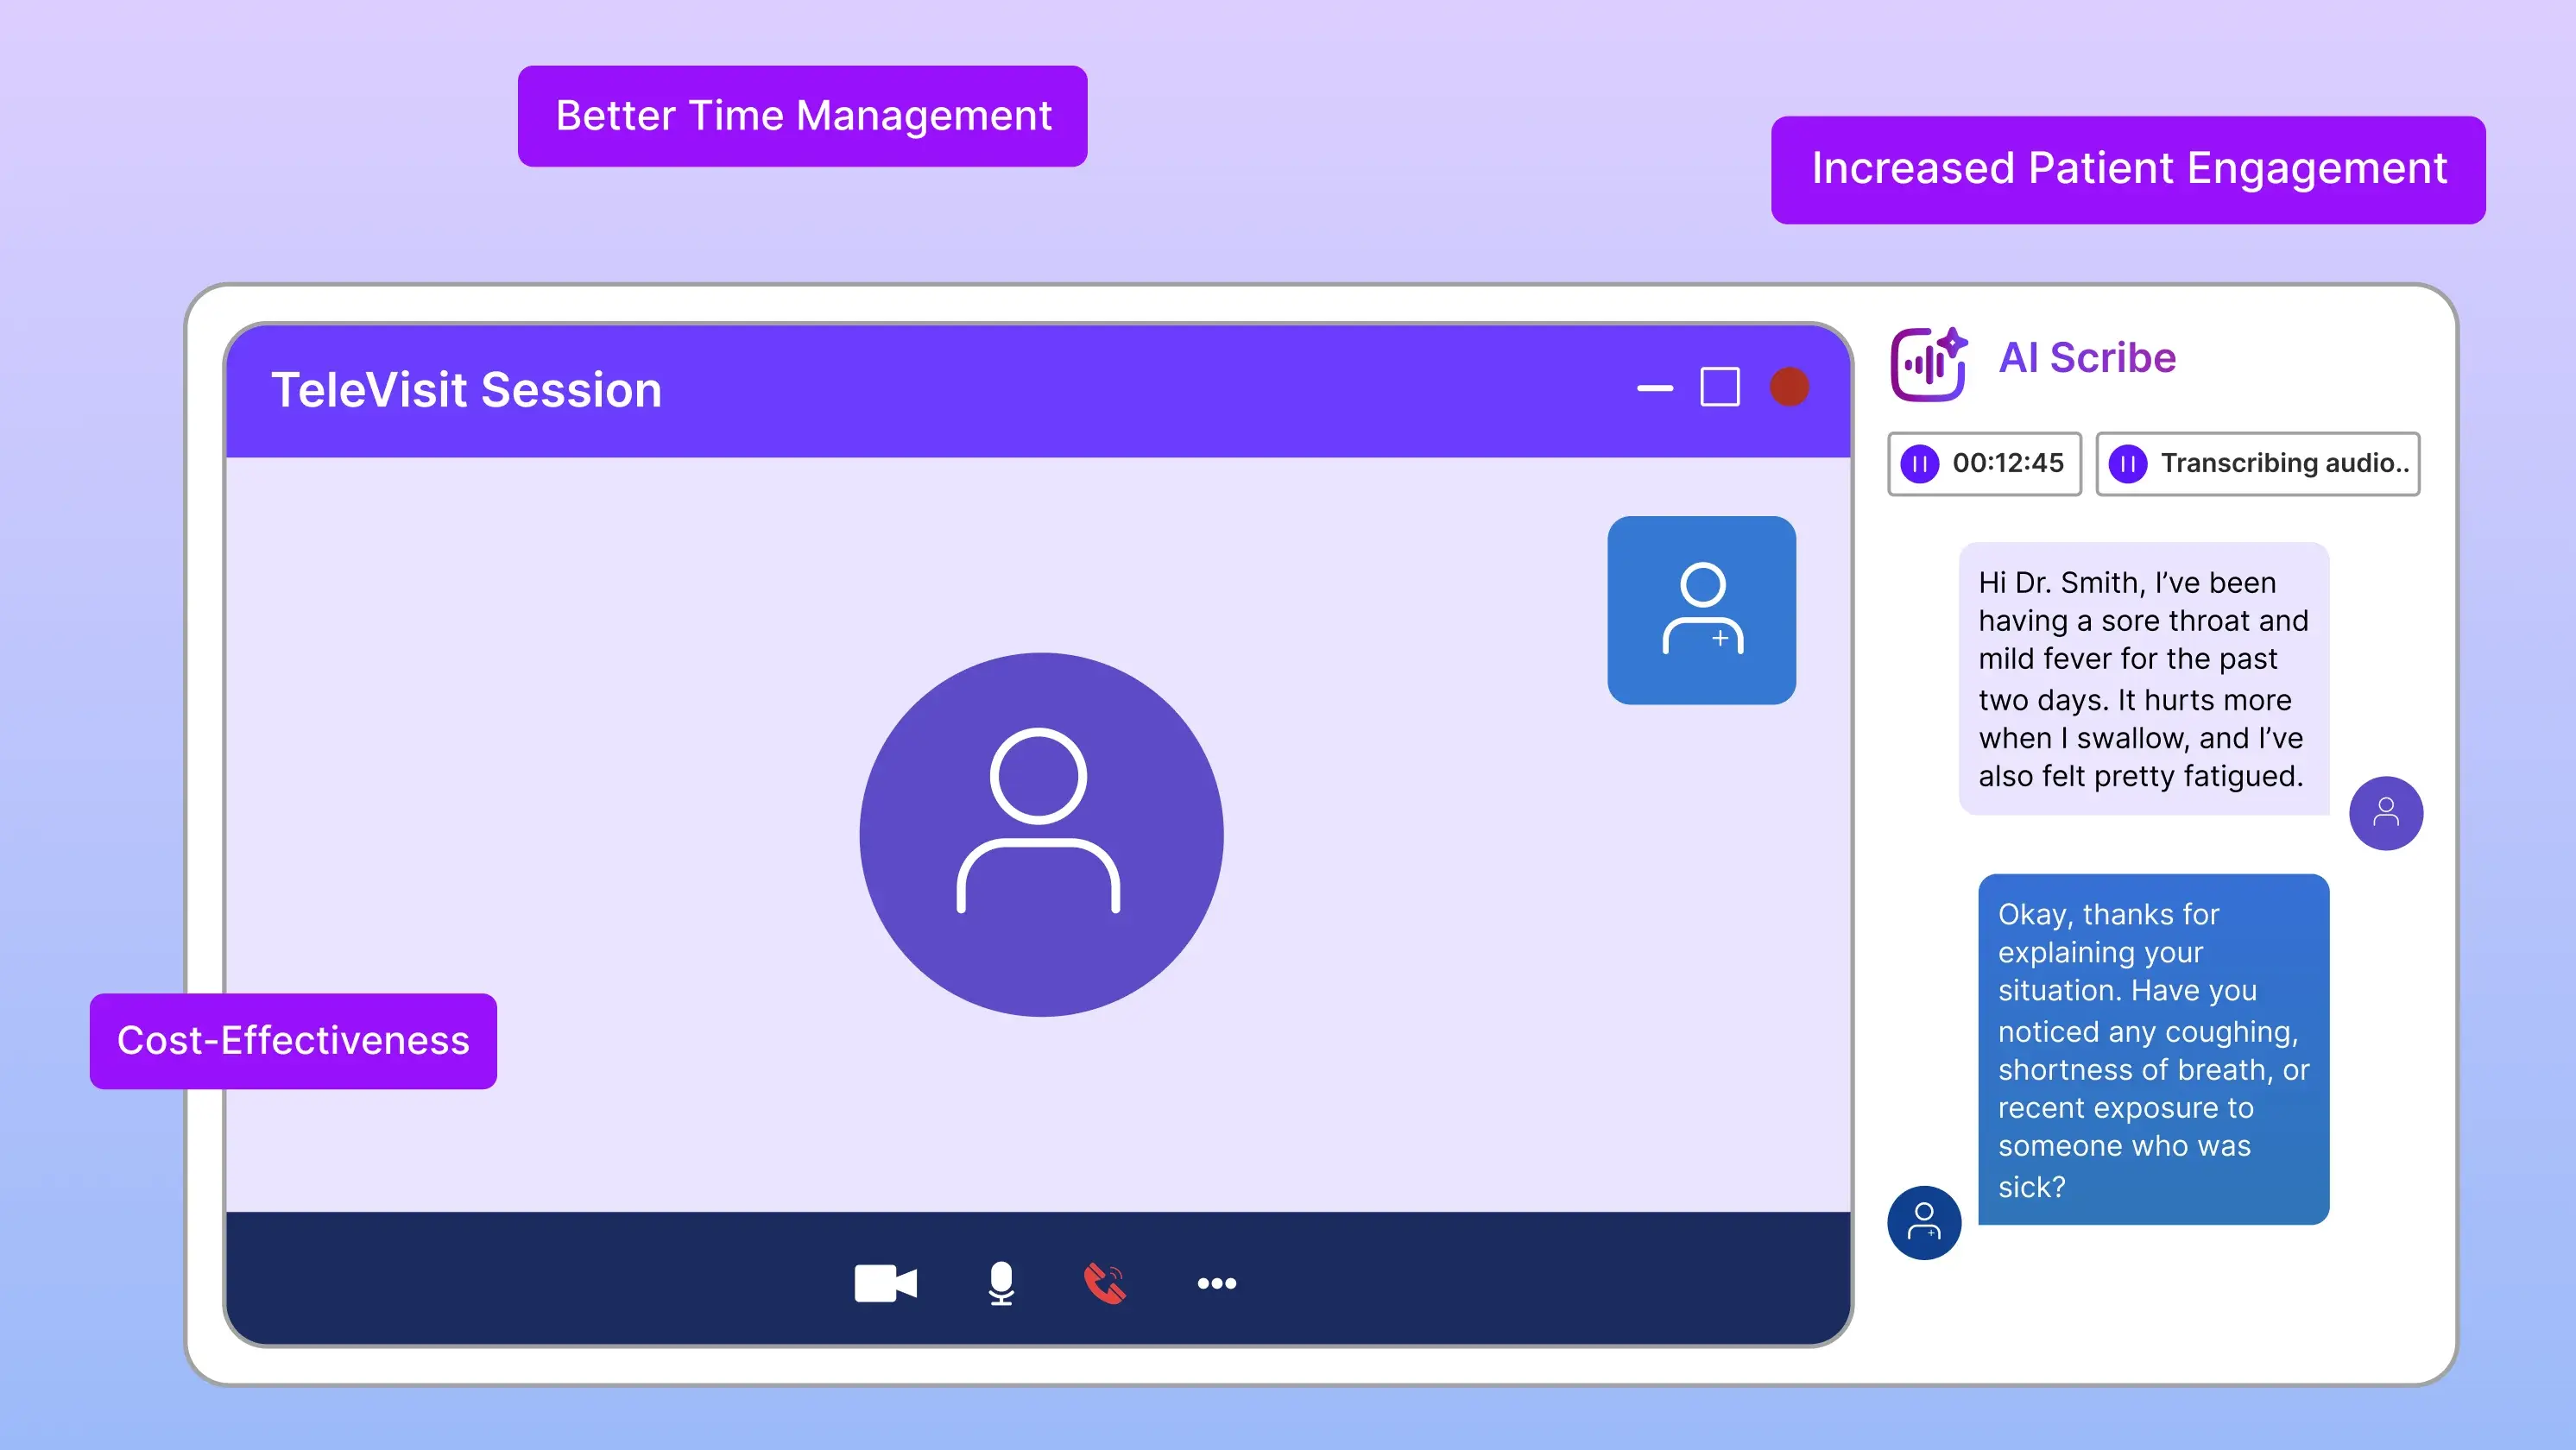Open more call options via ellipsis

(x=1215, y=1283)
